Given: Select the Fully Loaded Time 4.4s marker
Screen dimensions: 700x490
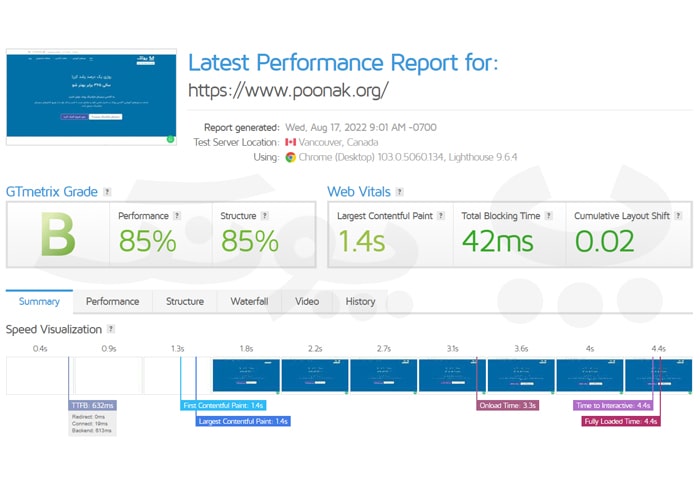Looking at the screenshot, I should [621, 421].
